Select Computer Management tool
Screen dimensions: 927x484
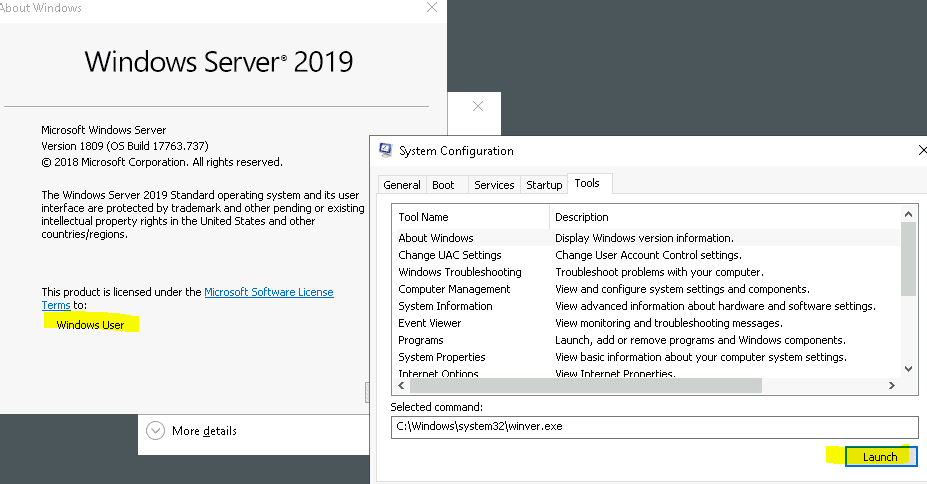[x=646, y=289]
